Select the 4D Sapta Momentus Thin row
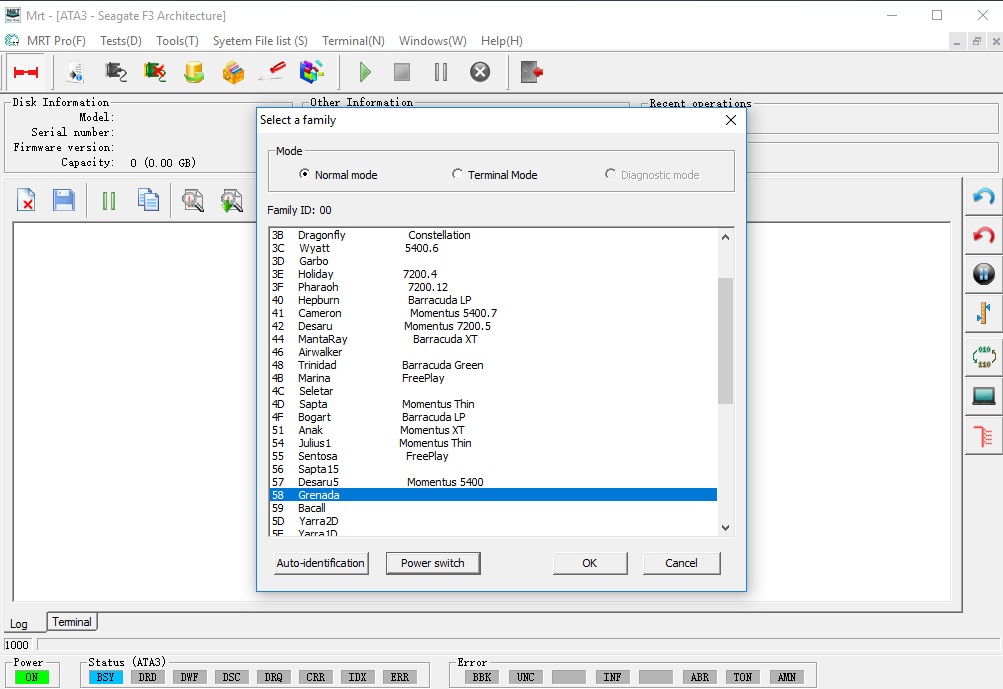Image resolution: width=1003 pixels, height=689 pixels. pyautogui.click(x=493, y=404)
